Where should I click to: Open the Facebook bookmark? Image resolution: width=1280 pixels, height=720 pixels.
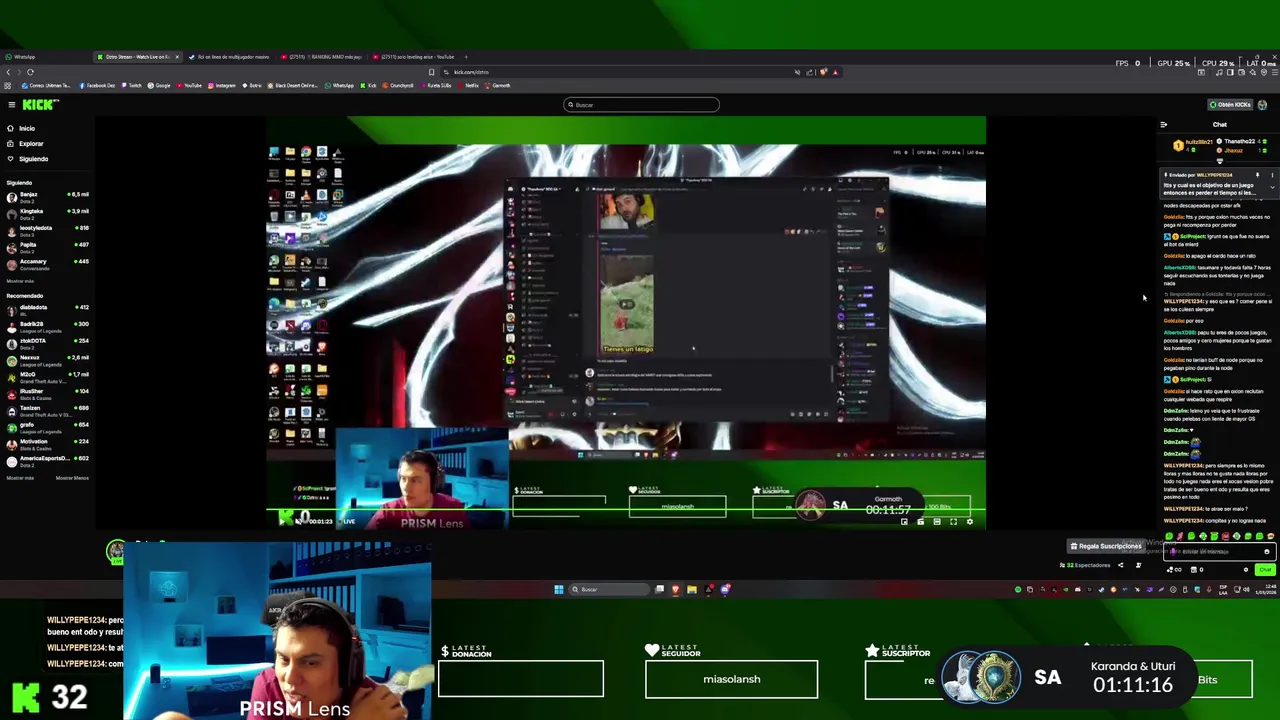(x=97, y=85)
